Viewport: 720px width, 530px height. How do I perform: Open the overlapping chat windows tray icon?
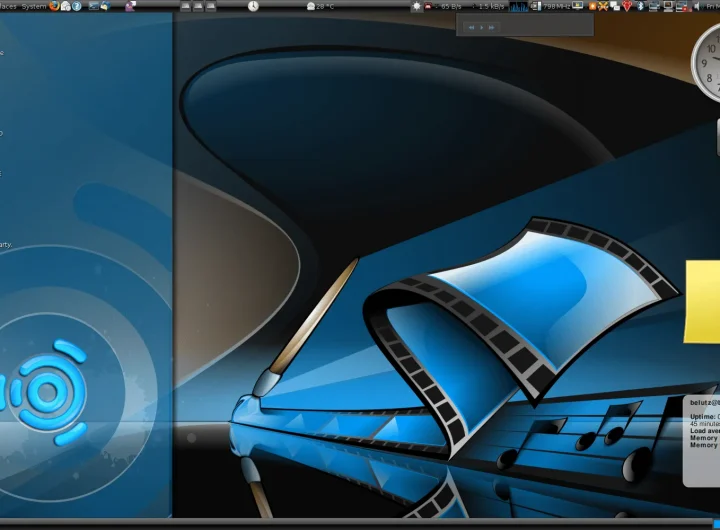pos(614,6)
